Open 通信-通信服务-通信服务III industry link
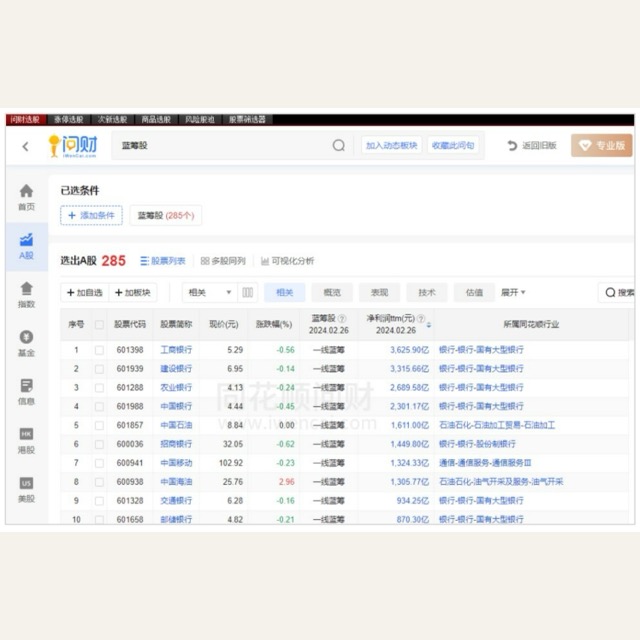Screen dimensions: 640x640 (x=485, y=463)
